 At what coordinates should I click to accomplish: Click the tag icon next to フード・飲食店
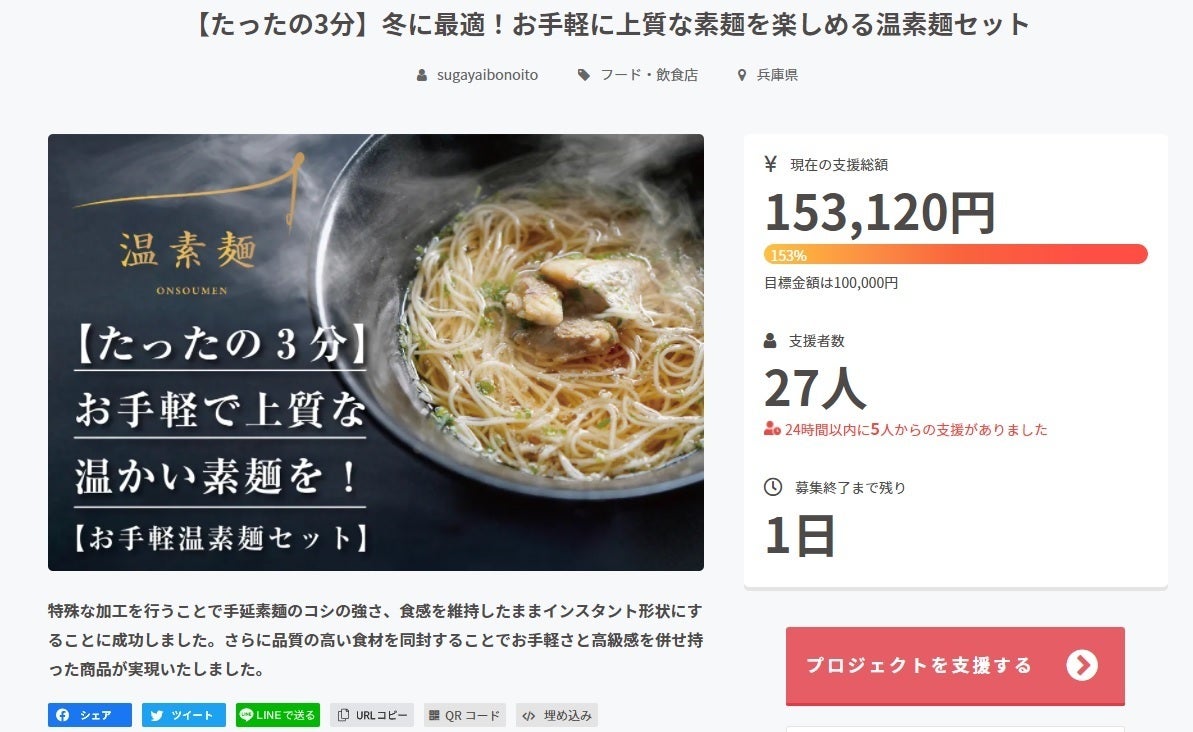(584, 75)
